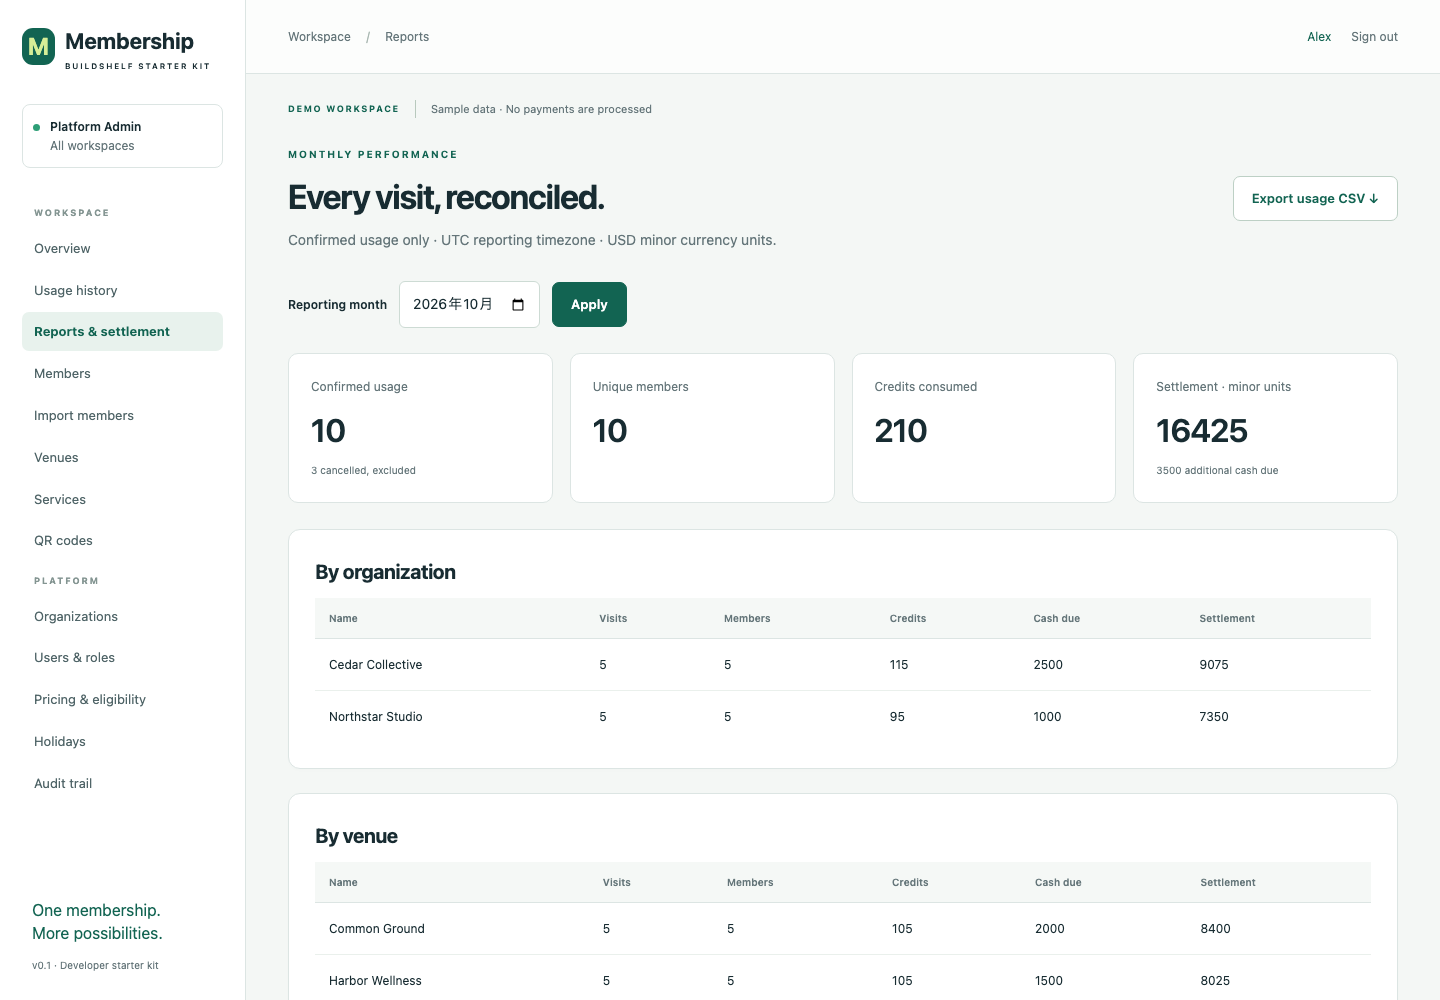1440x1000 pixels.
Task: Open Alex's user profile link
Action: [1319, 37]
